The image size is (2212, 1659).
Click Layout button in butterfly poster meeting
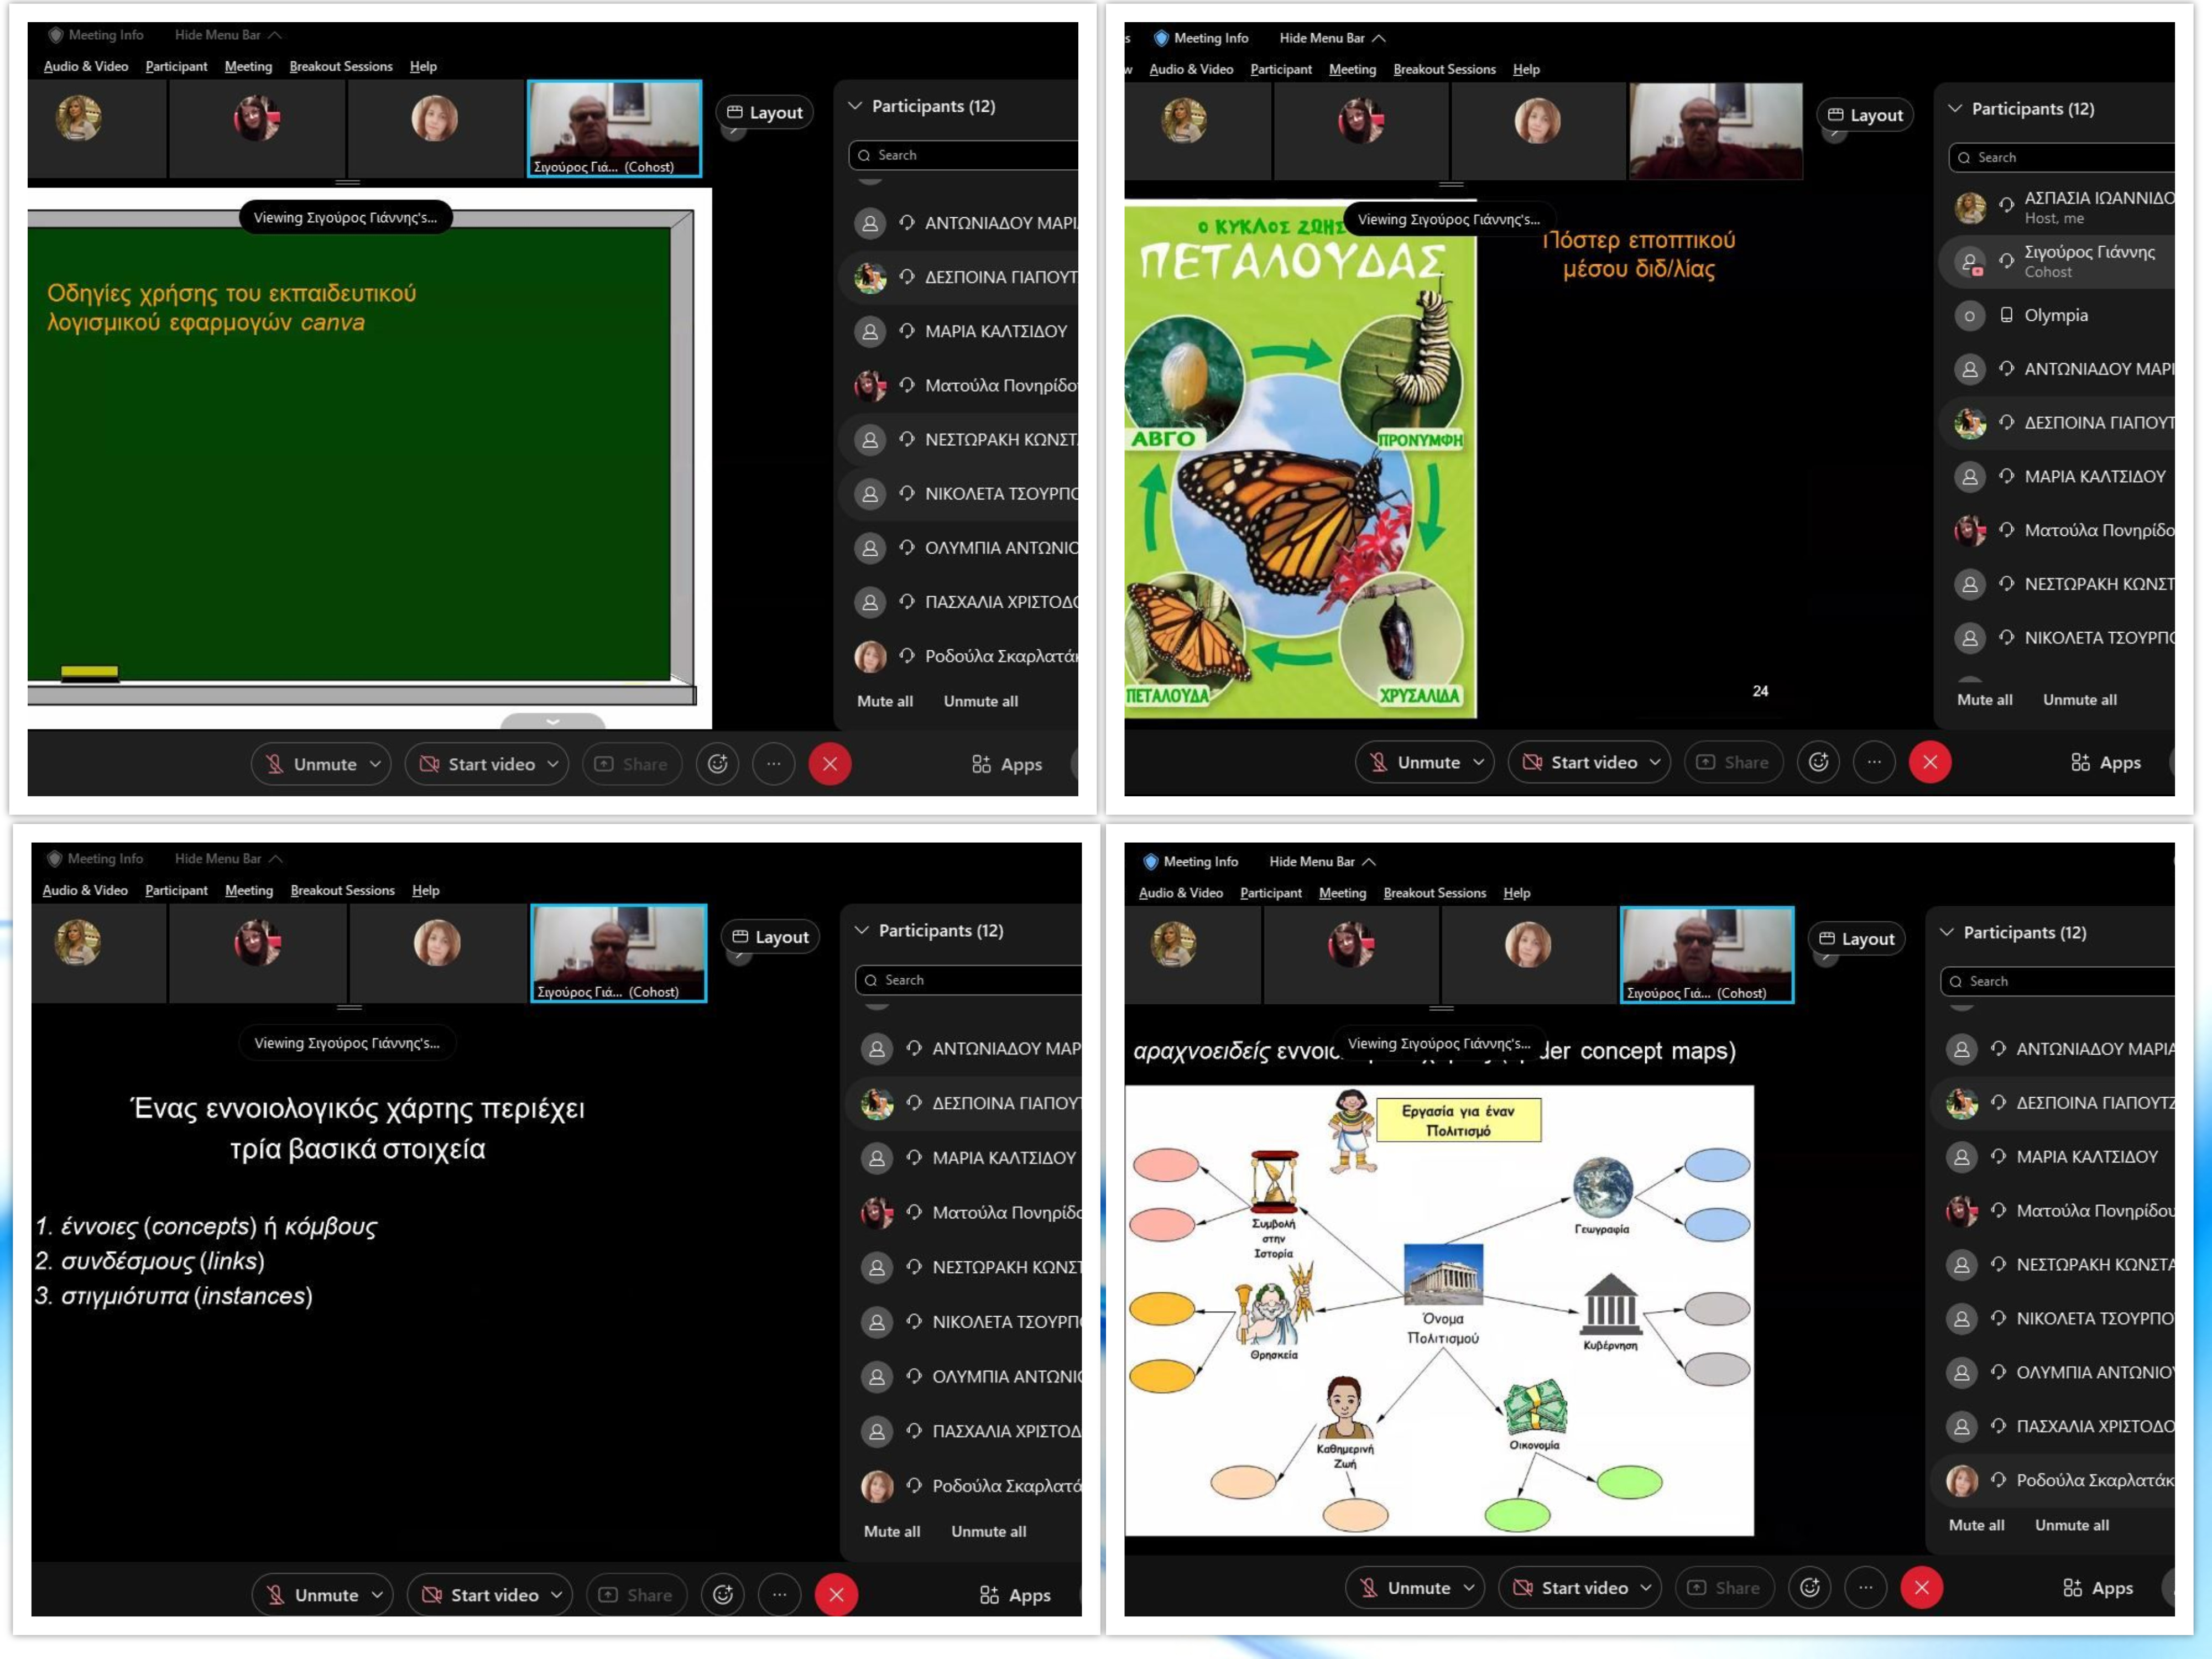pos(1865,115)
